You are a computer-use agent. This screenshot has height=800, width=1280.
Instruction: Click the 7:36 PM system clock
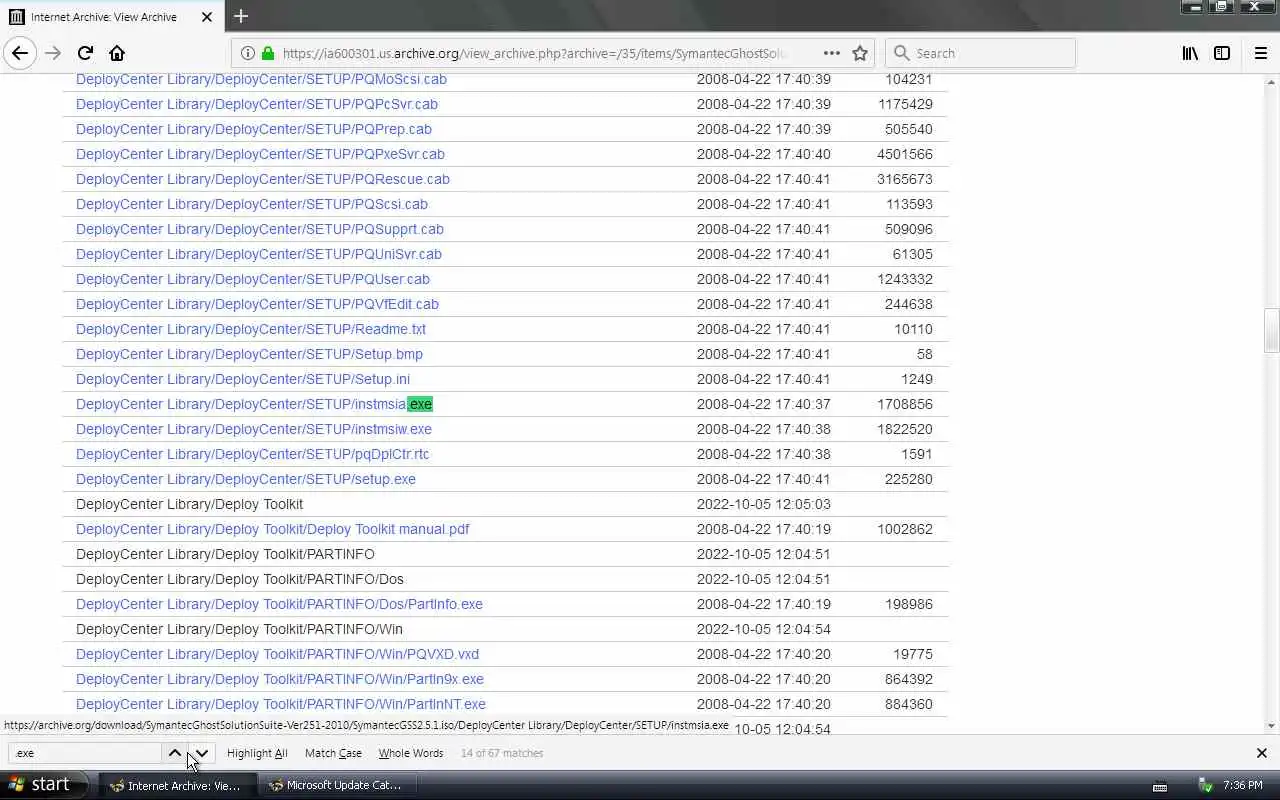(1243, 786)
